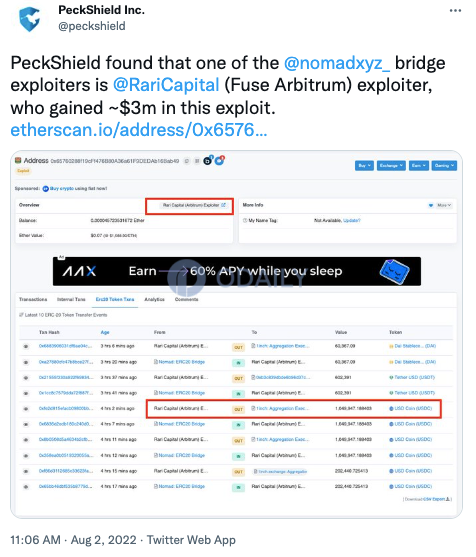476x557 pixels.
Task: Click the @nomadxyz_ mention link
Action: coord(337,63)
